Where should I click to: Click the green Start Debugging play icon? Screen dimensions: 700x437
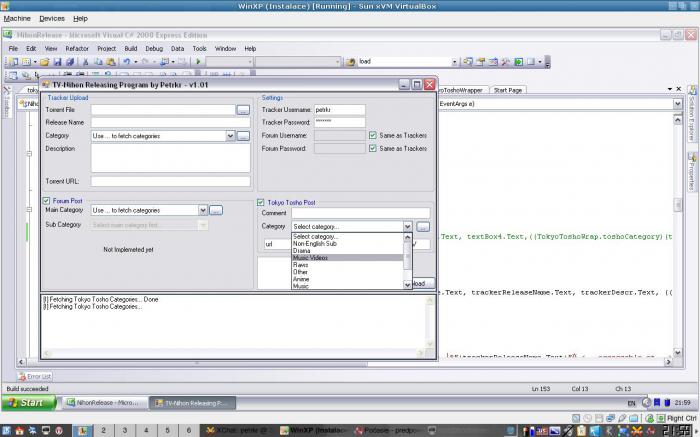198,62
